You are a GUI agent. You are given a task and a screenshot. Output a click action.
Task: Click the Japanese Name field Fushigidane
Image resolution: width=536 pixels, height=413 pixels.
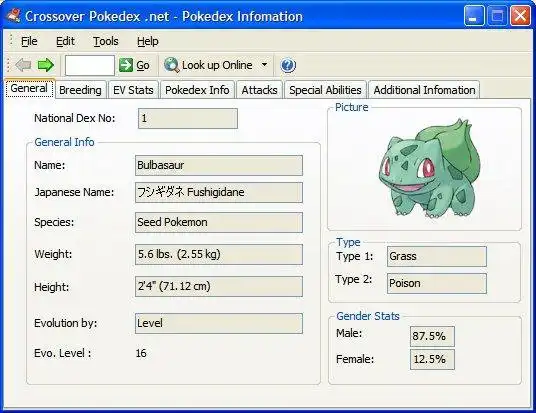click(x=219, y=192)
